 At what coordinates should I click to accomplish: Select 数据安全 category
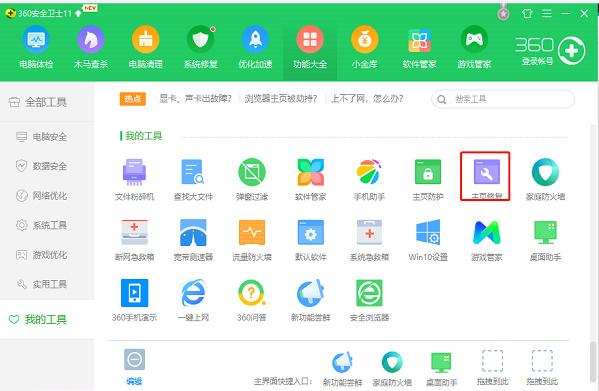coord(42,166)
